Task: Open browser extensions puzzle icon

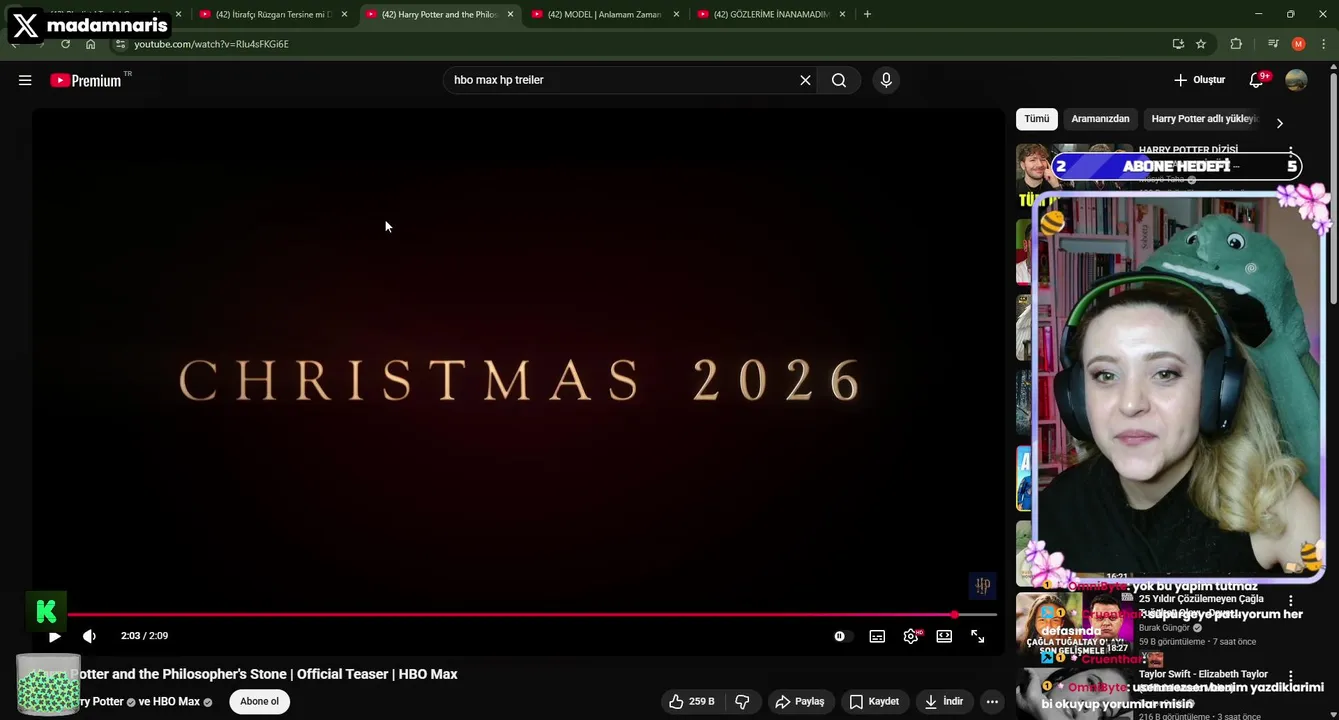Action: [x=1236, y=44]
